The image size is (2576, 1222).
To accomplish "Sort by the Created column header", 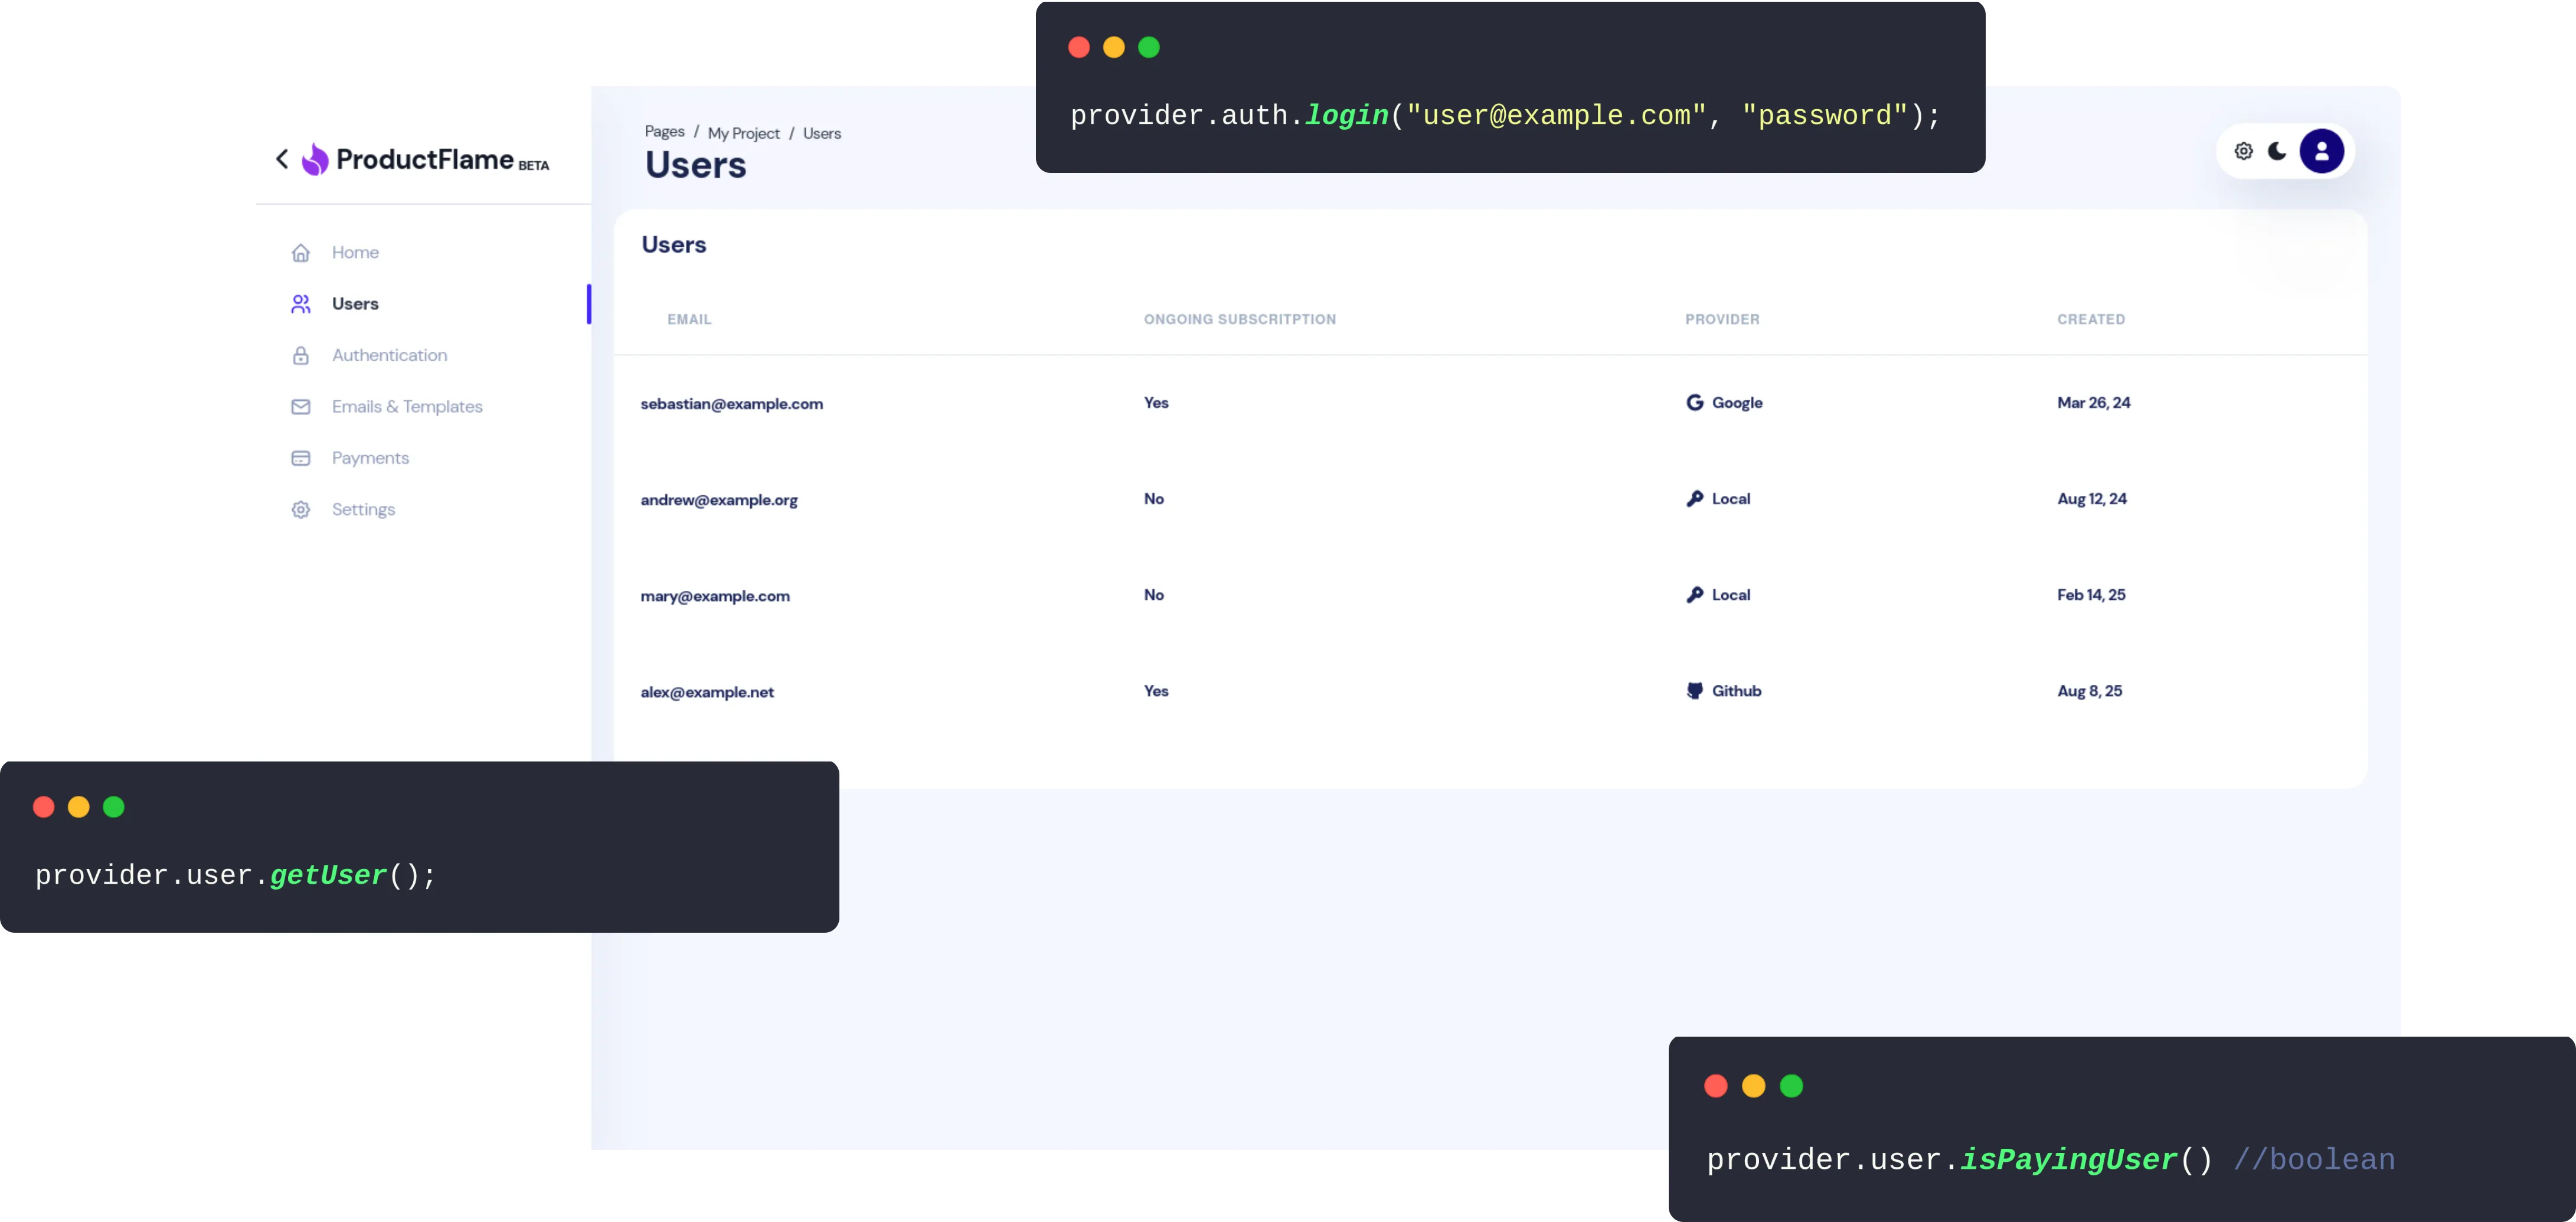I will coord(2090,319).
